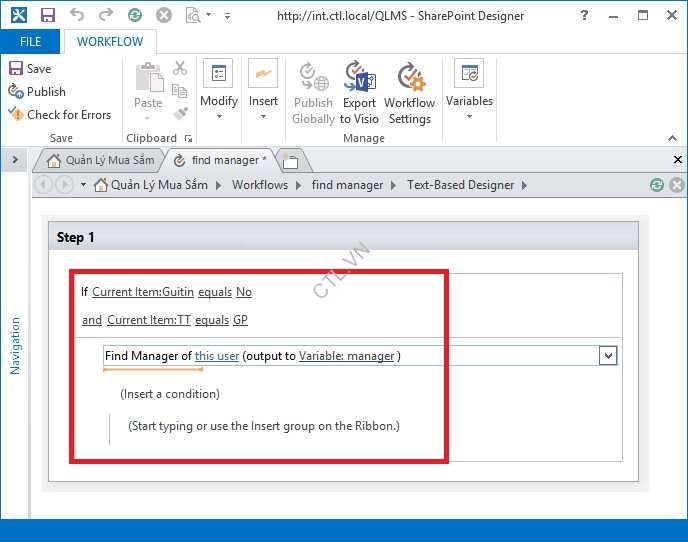Viewport: 688px width, 542px height.
Task: Select the WORKFLOW ribbon tab
Action: (x=110, y=42)
